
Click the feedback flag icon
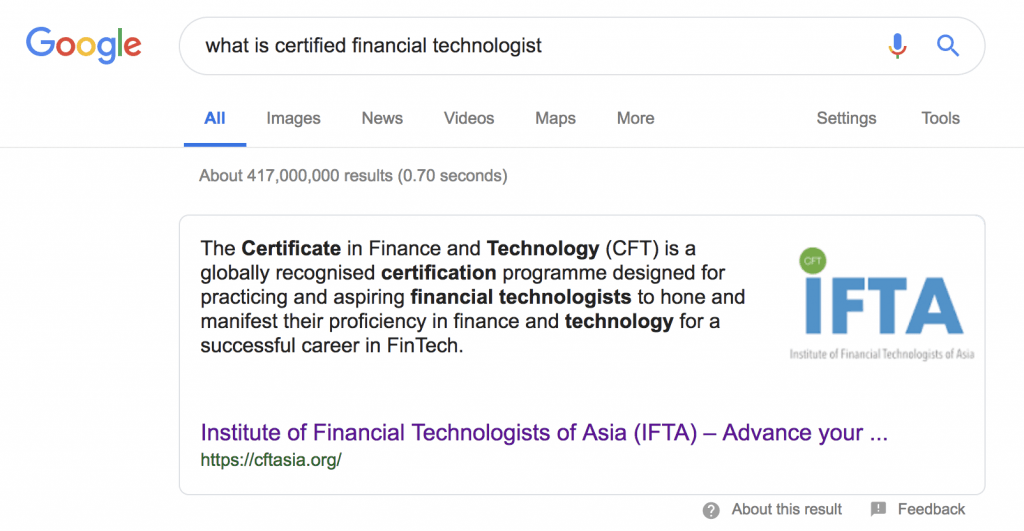click(878, 509)
